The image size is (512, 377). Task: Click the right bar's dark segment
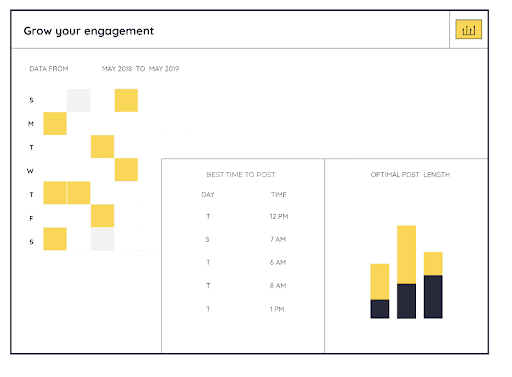tap(433, 297)
